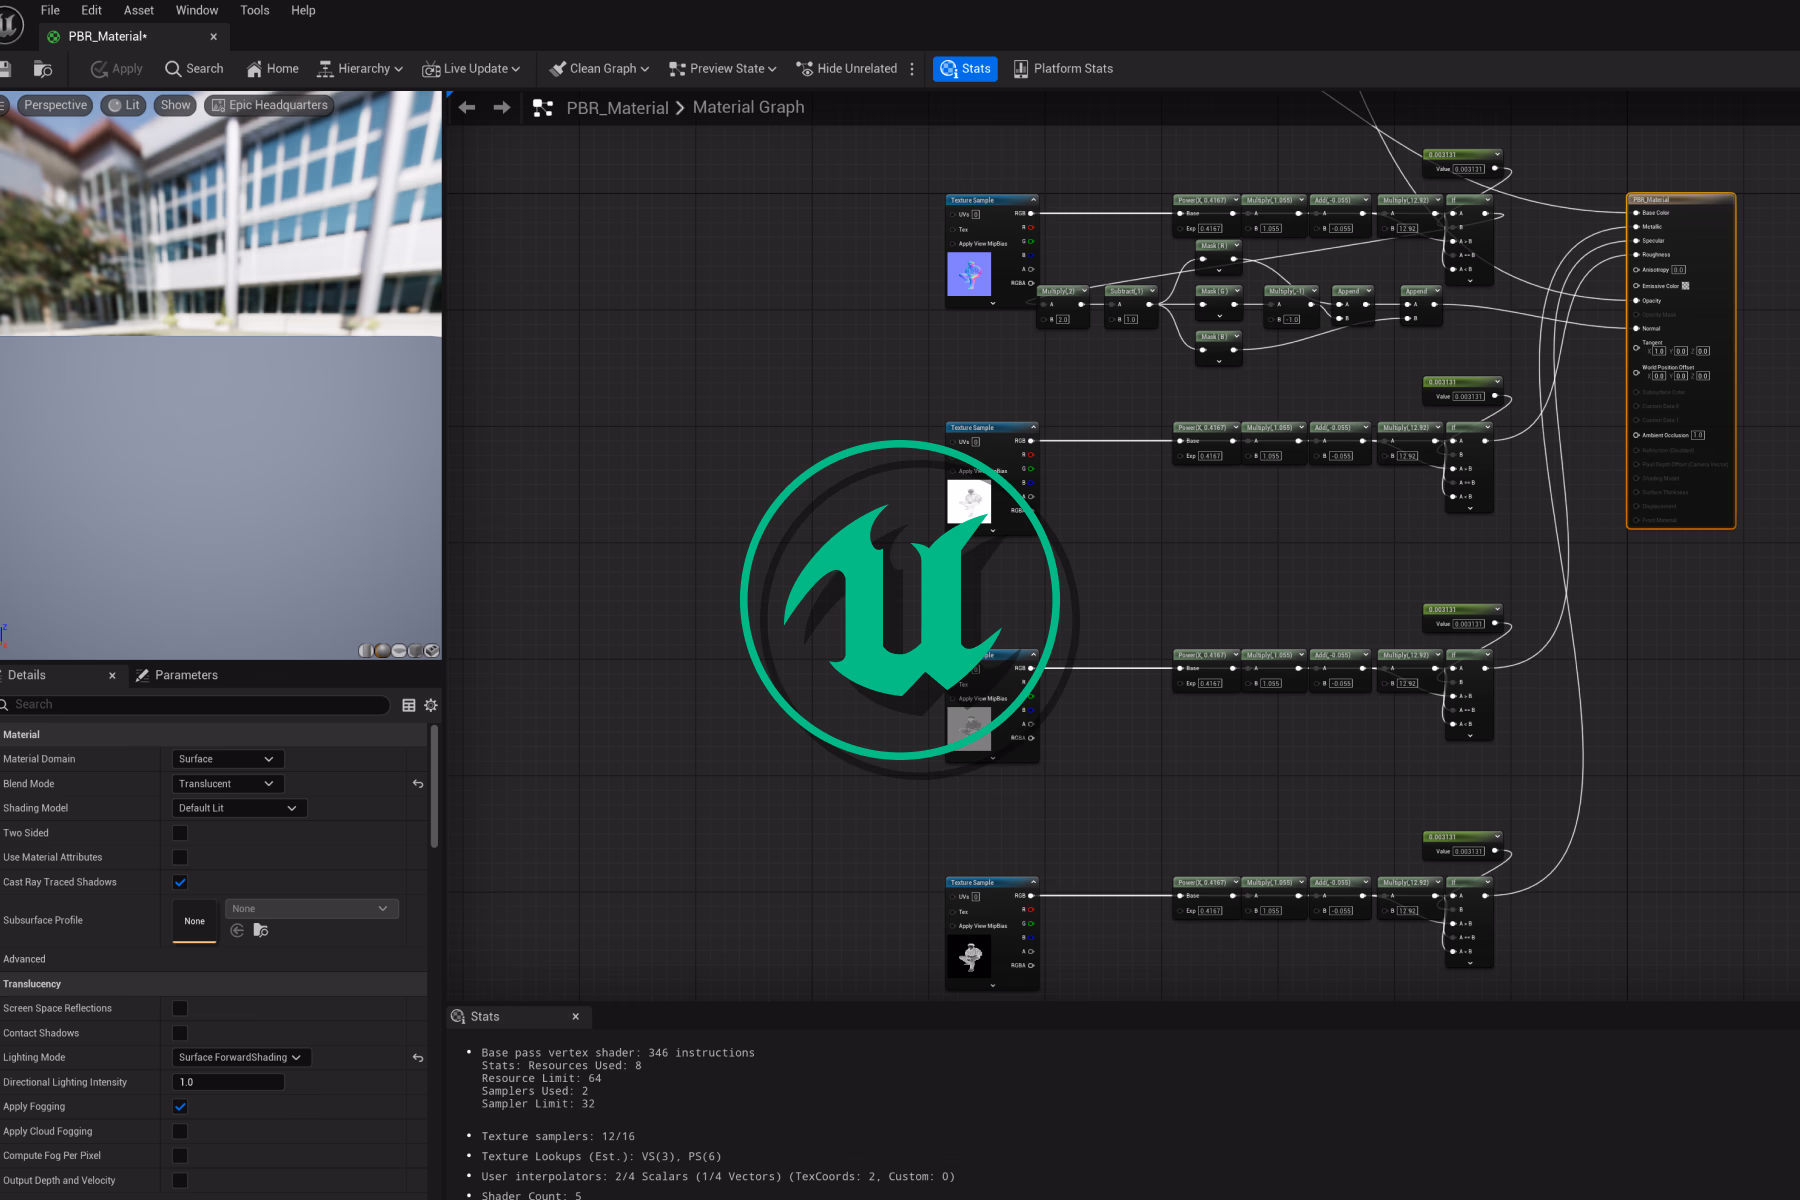This screenshot has width=1800, height=1200.
Task: Uncheck Cast Ray Traced Shadows
Action: coord(180,882)
